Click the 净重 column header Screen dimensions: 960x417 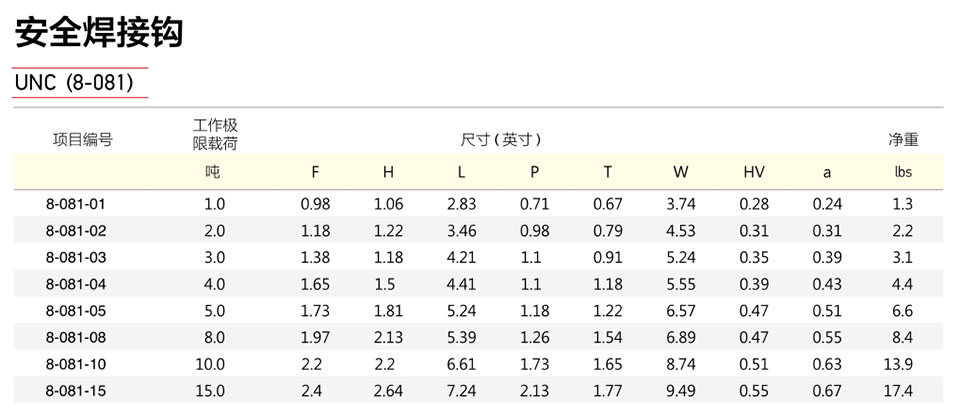pos(904,140)
